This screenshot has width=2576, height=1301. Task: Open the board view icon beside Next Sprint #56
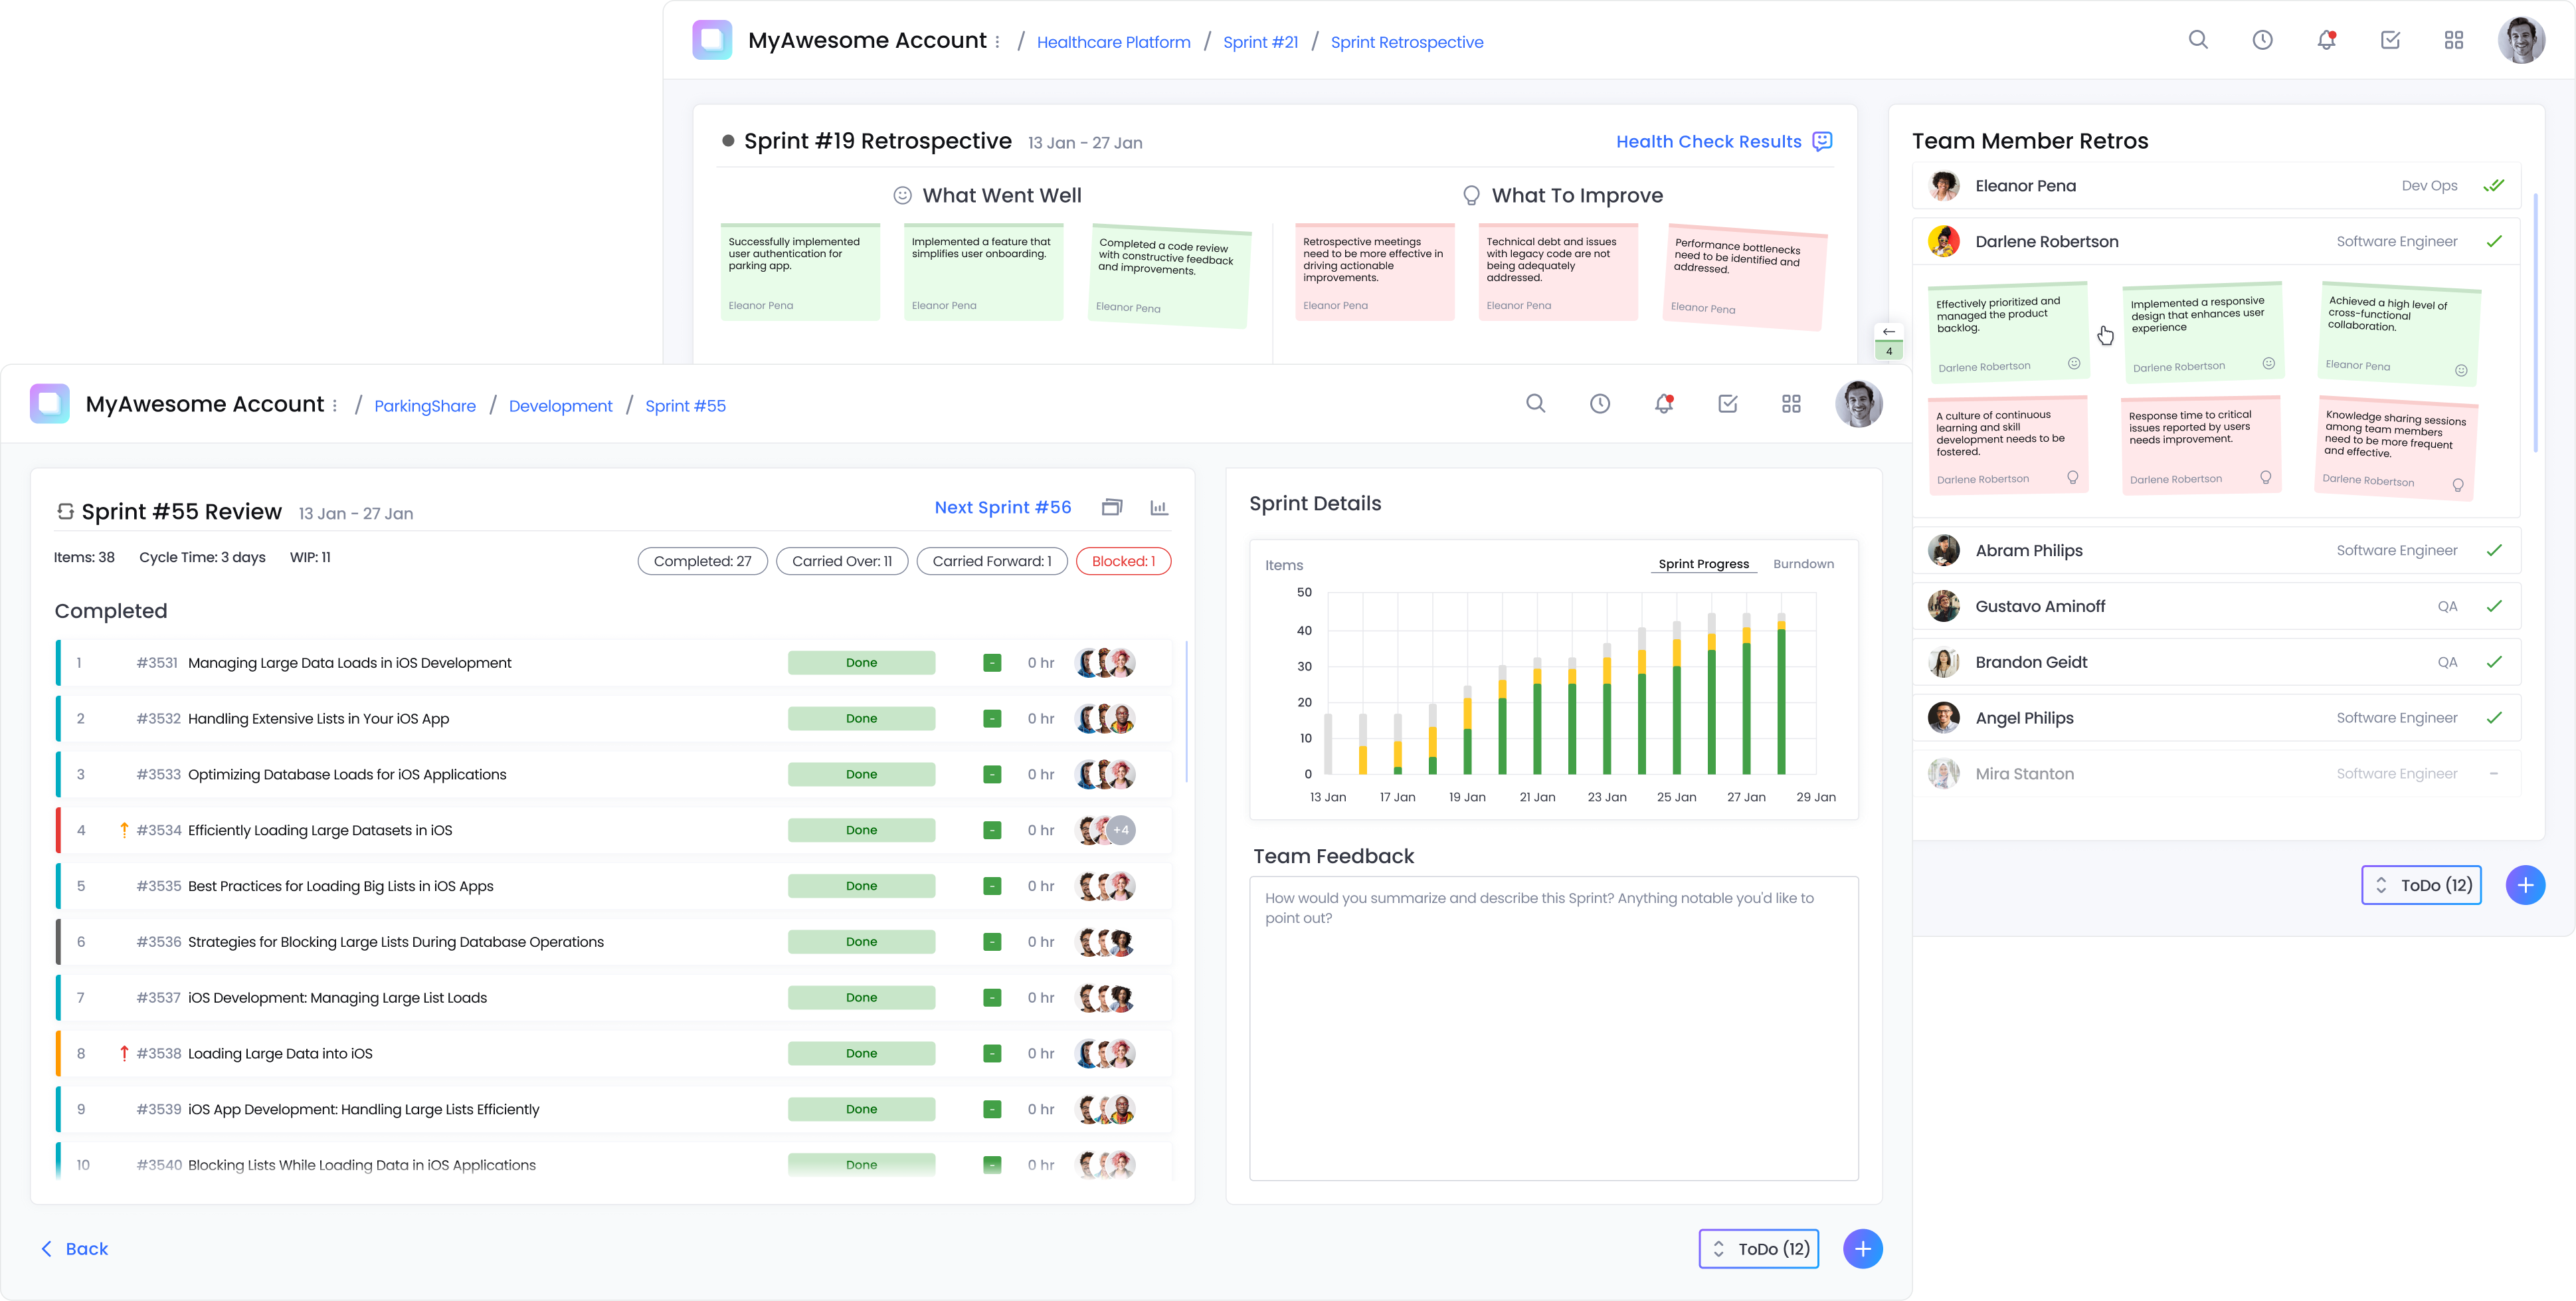(x=1112, y=507)
